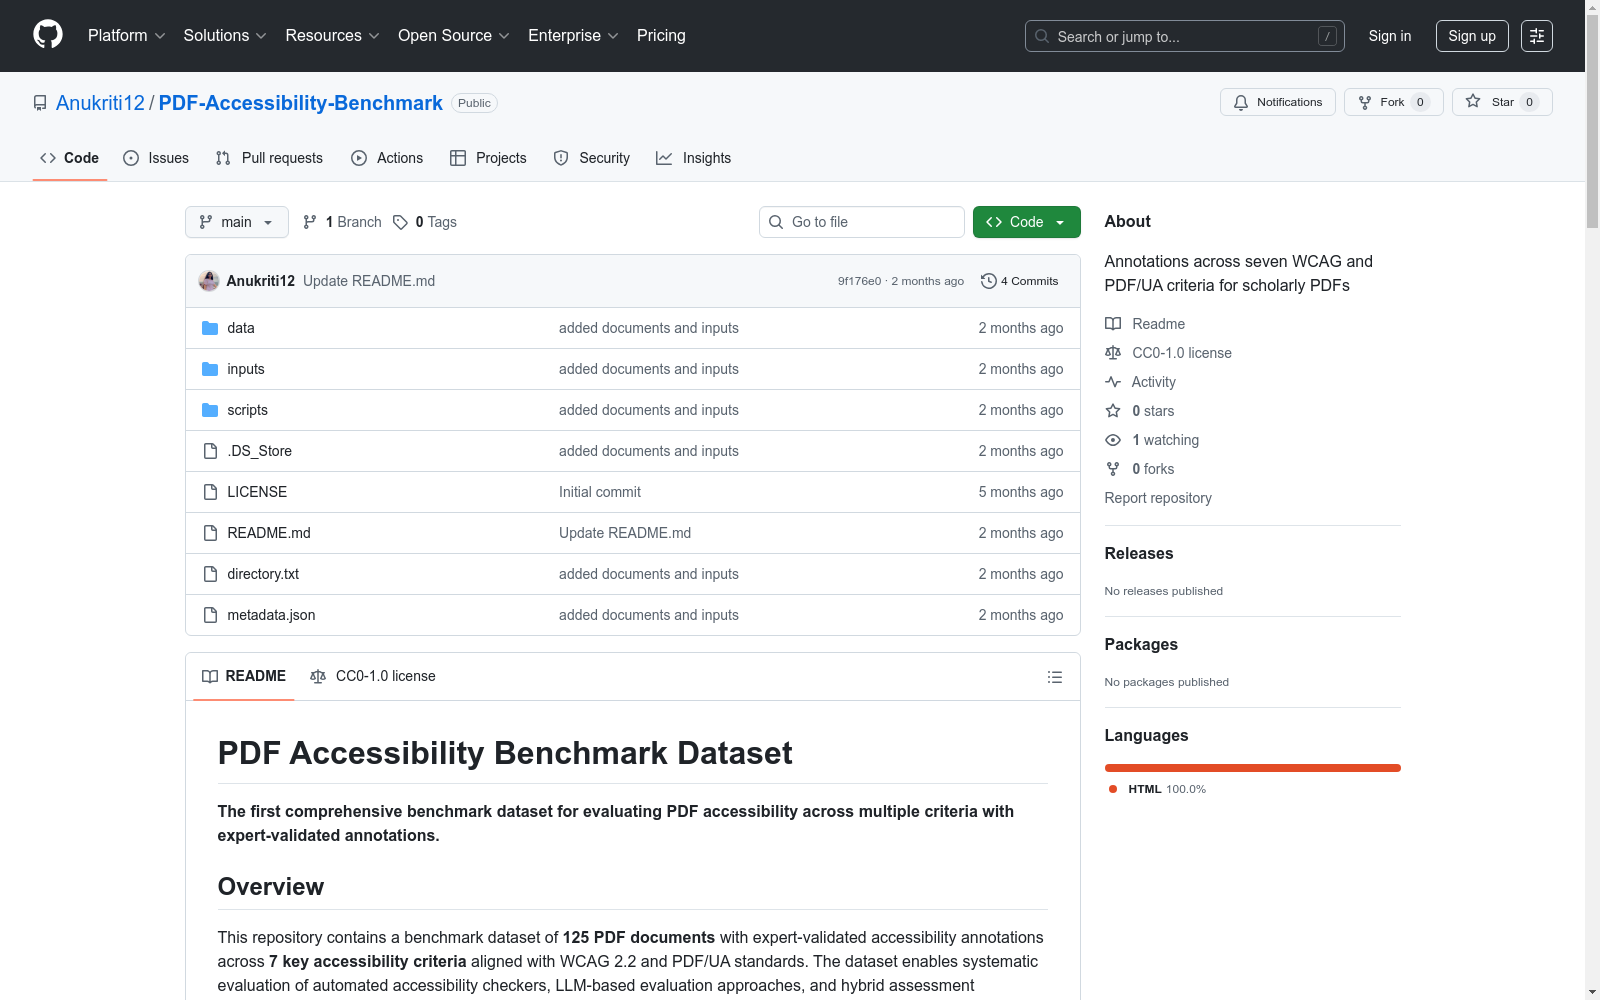
Task: Click the Sign up button
Action: click(1472, 36)
